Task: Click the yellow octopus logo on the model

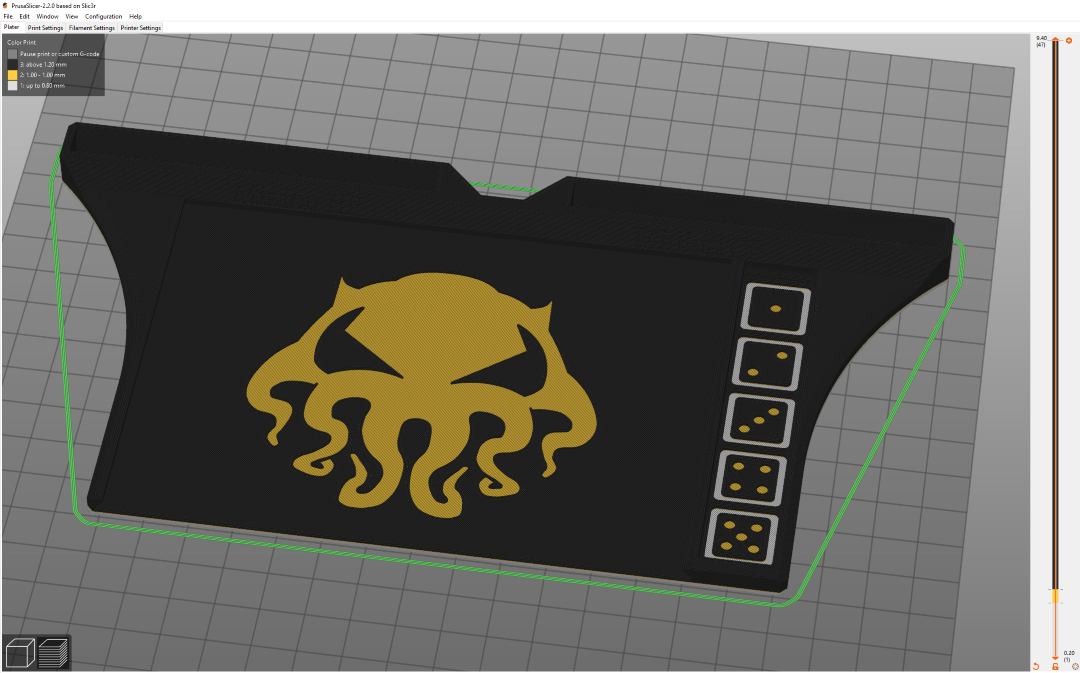Action: tap(422, 395)
